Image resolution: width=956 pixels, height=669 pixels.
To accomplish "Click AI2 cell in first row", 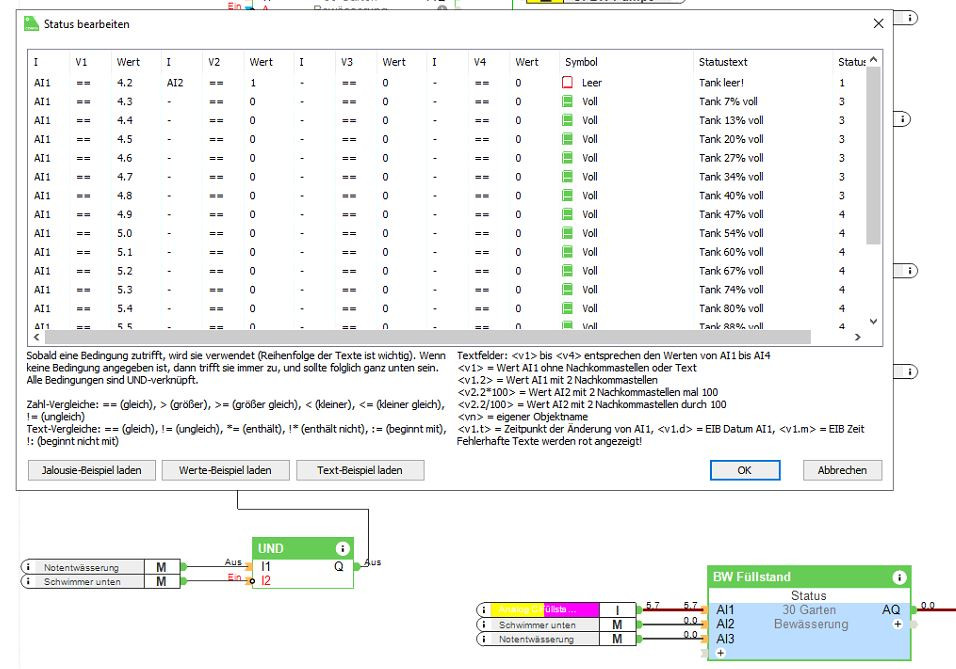I will coord(175,82).
